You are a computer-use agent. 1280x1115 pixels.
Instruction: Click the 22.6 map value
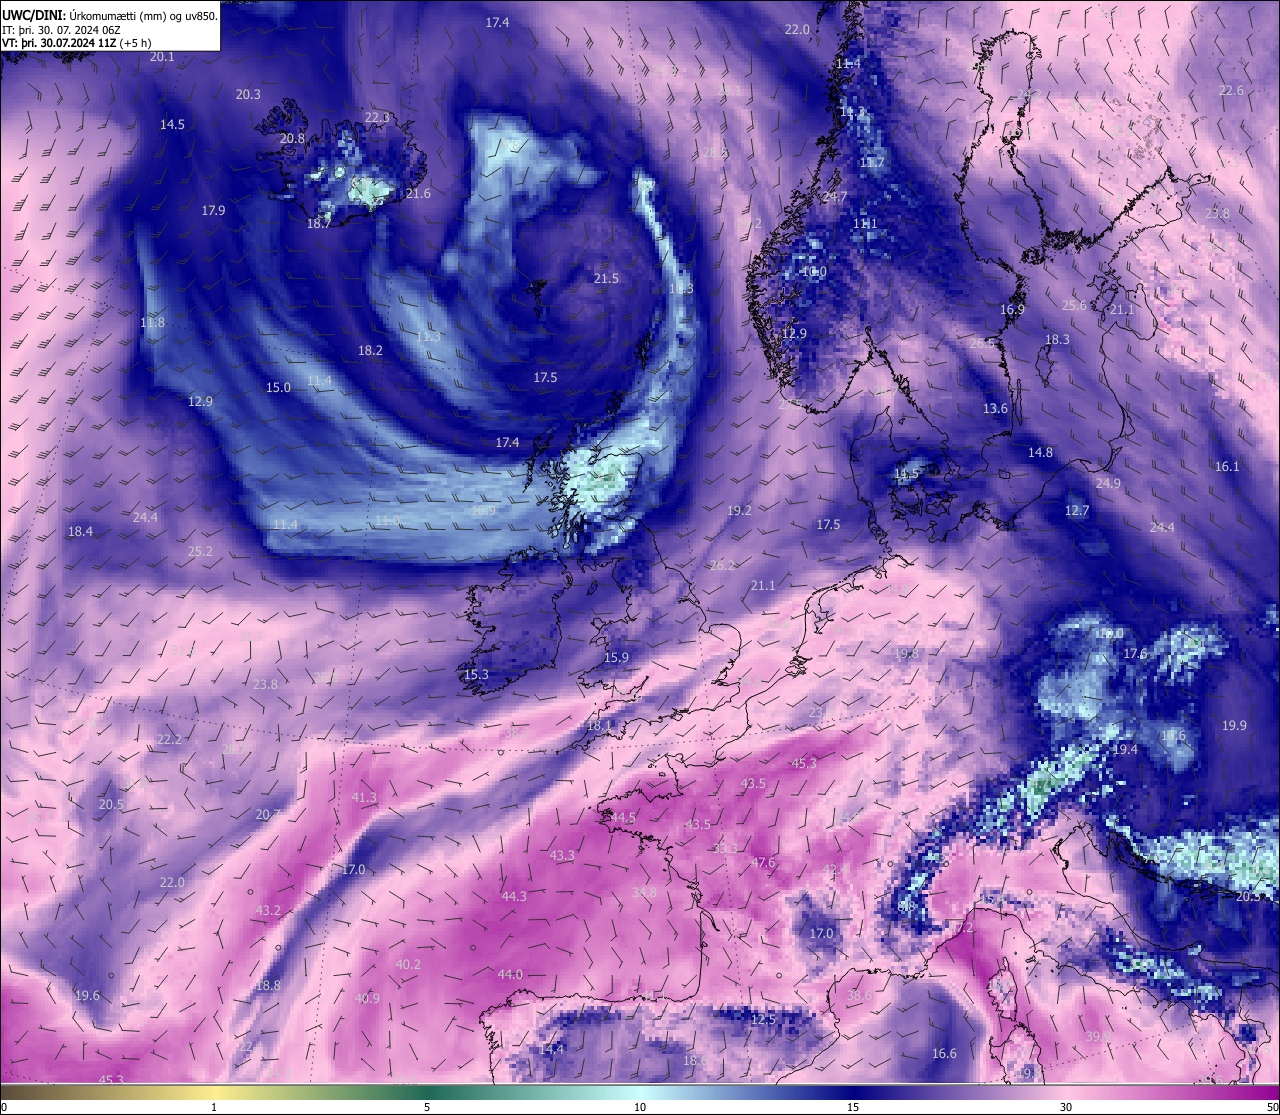tap(1231, 90)
